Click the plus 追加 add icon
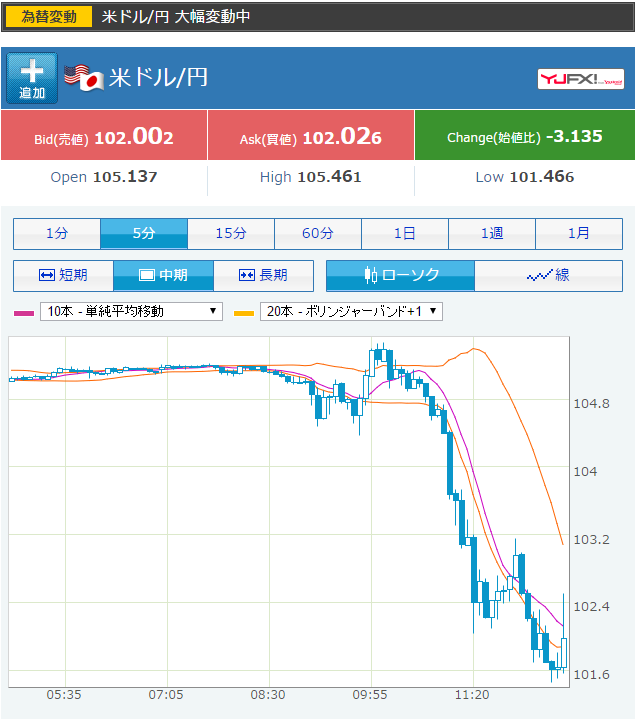 pyautogui.click(x=32, y=78)
